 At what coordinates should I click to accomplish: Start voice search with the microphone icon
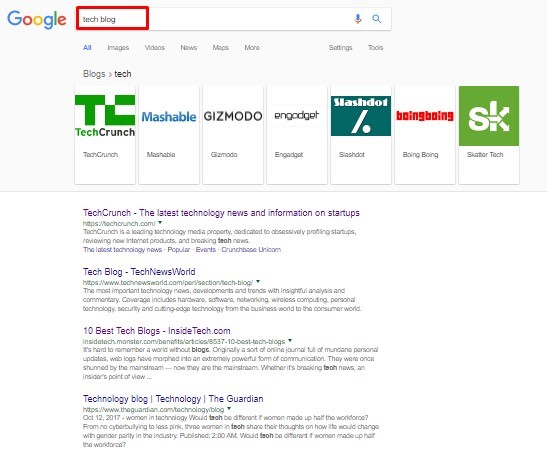click(358, 19)
